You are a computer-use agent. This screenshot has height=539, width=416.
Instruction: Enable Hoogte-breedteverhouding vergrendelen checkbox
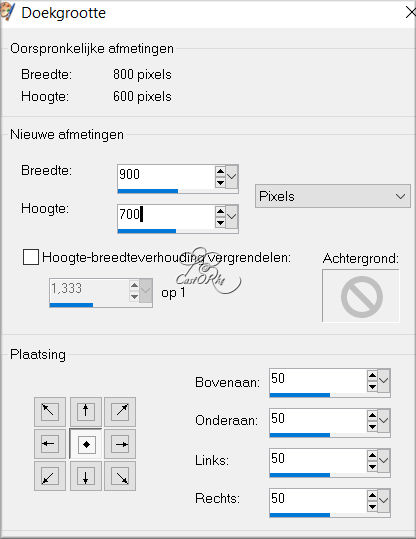click(31, 257)
